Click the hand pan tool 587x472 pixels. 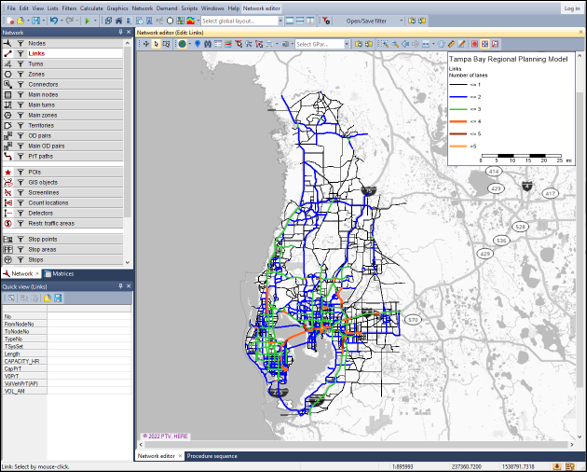(441, 44)
